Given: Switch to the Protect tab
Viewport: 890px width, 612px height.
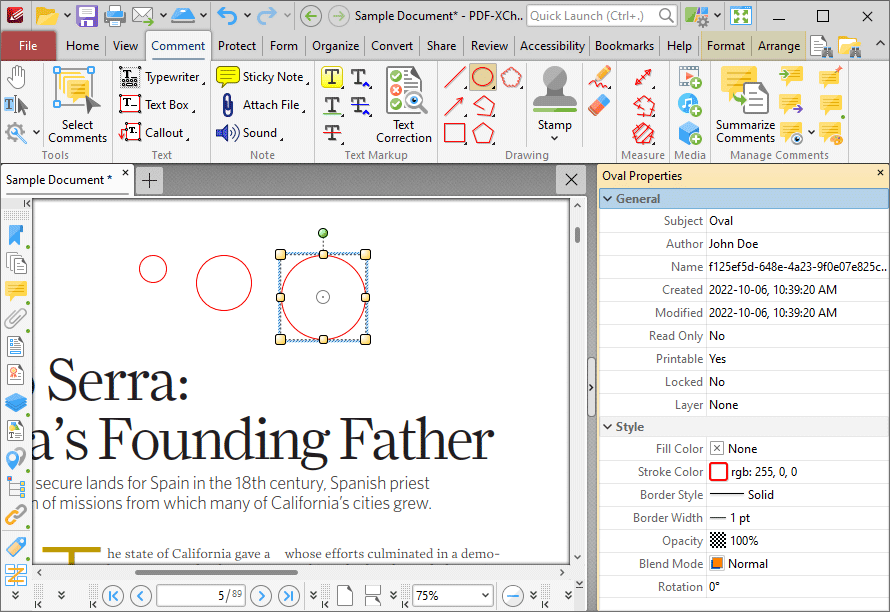Looking at the screenshot, I should 237,46.
